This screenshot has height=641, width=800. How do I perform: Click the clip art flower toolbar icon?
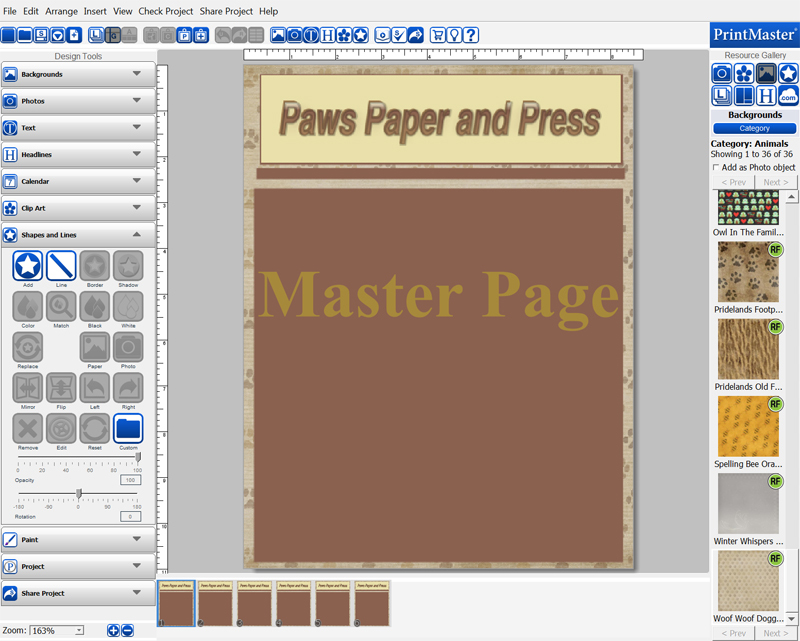344,35
